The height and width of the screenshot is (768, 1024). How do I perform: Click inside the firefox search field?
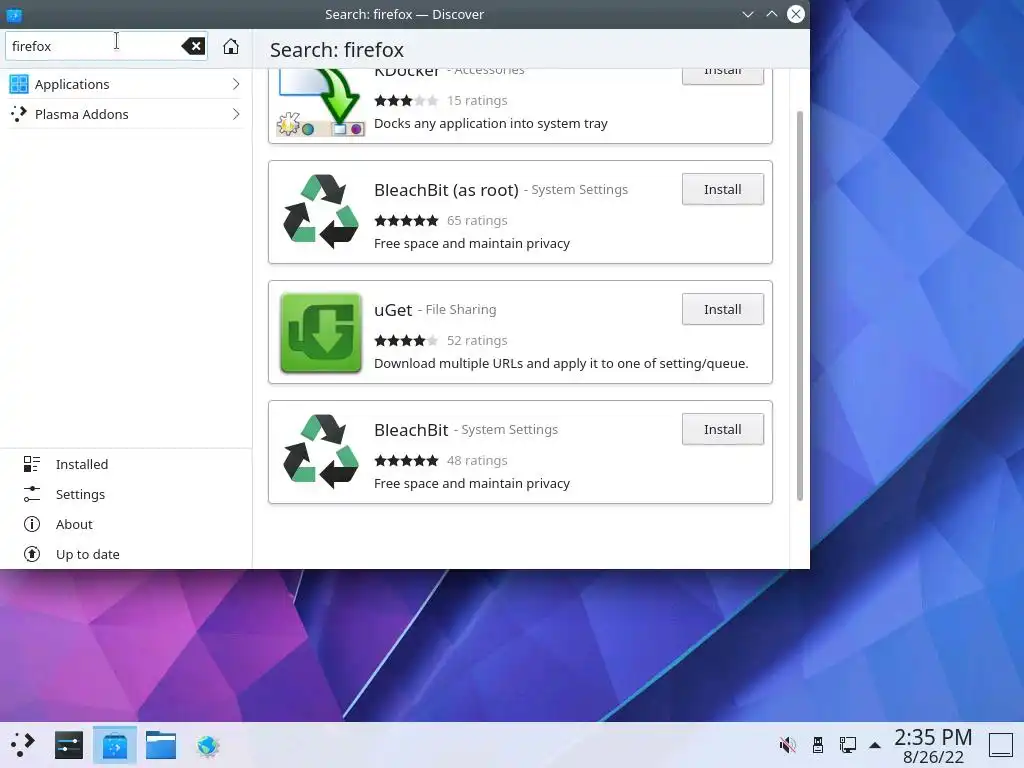click(x=106, y=46)
